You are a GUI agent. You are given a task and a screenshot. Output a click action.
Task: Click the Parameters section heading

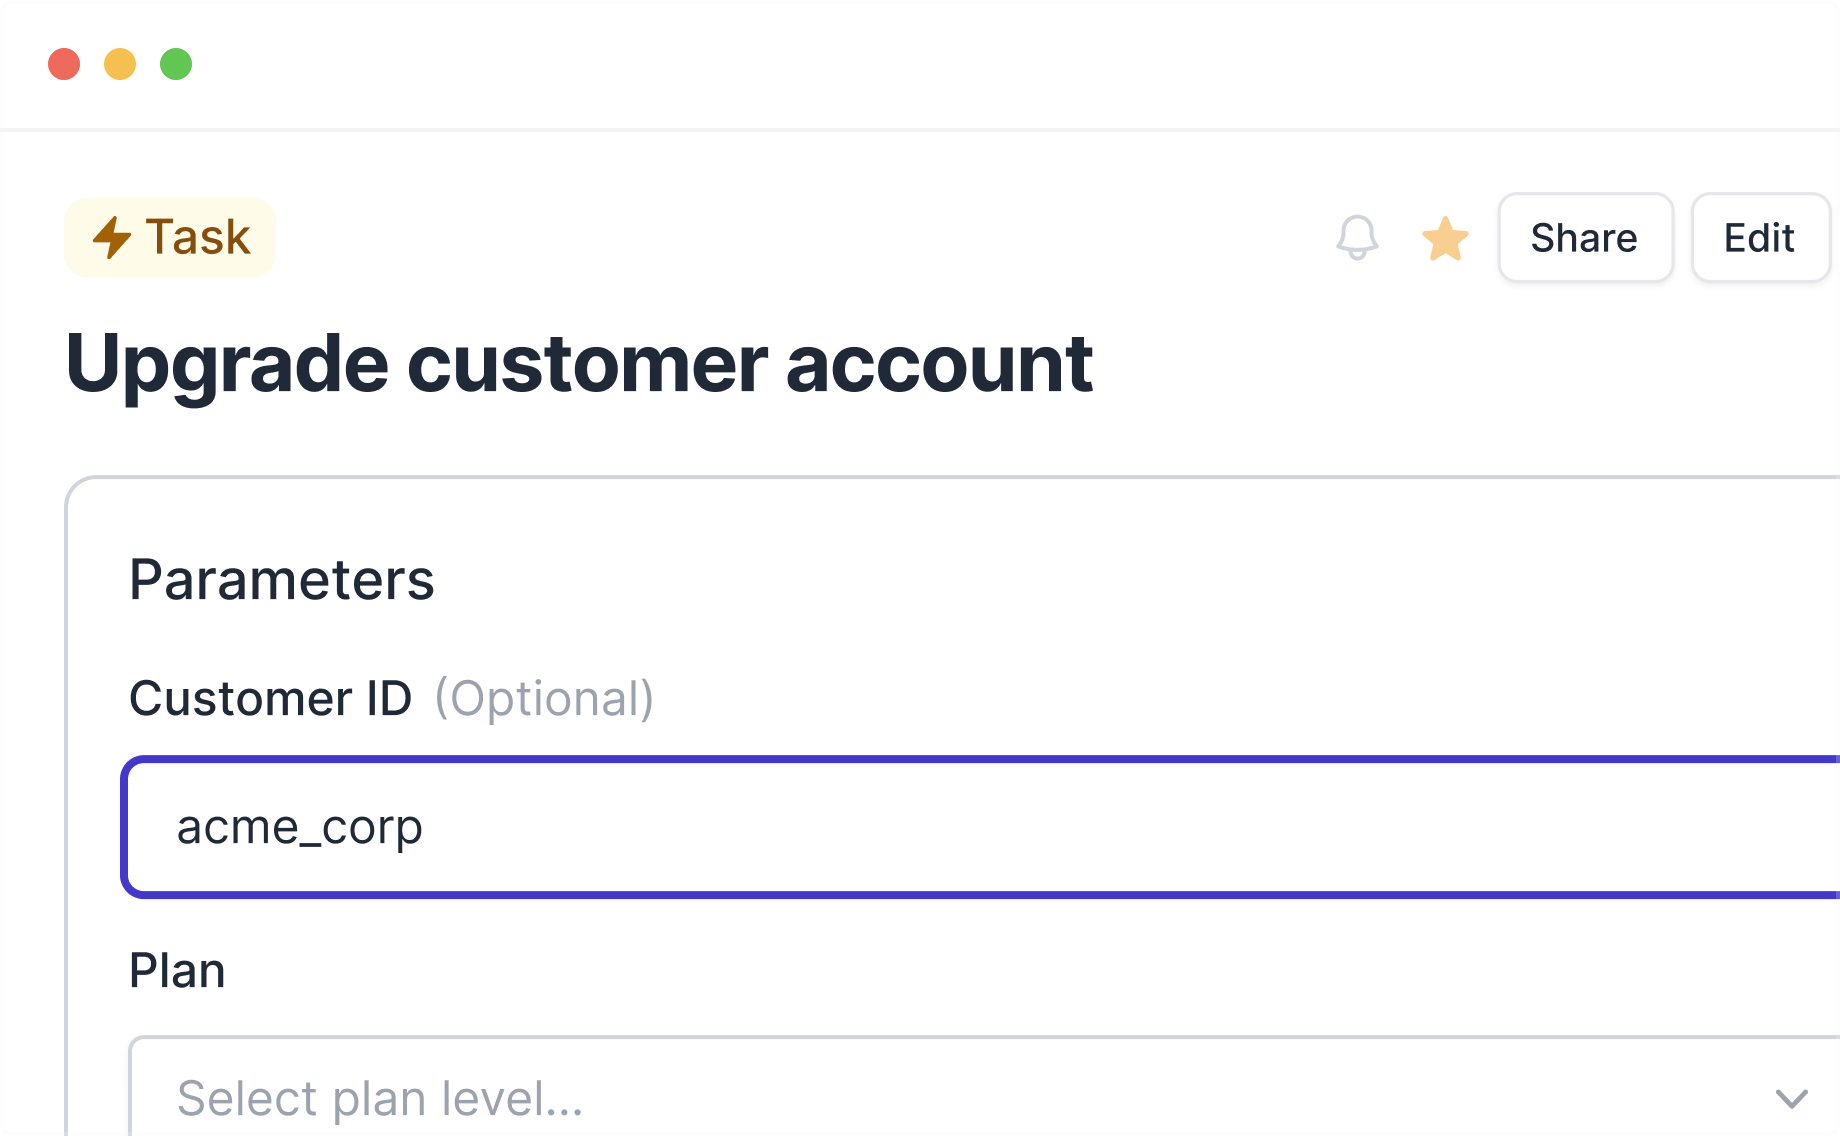coord(282,580)
